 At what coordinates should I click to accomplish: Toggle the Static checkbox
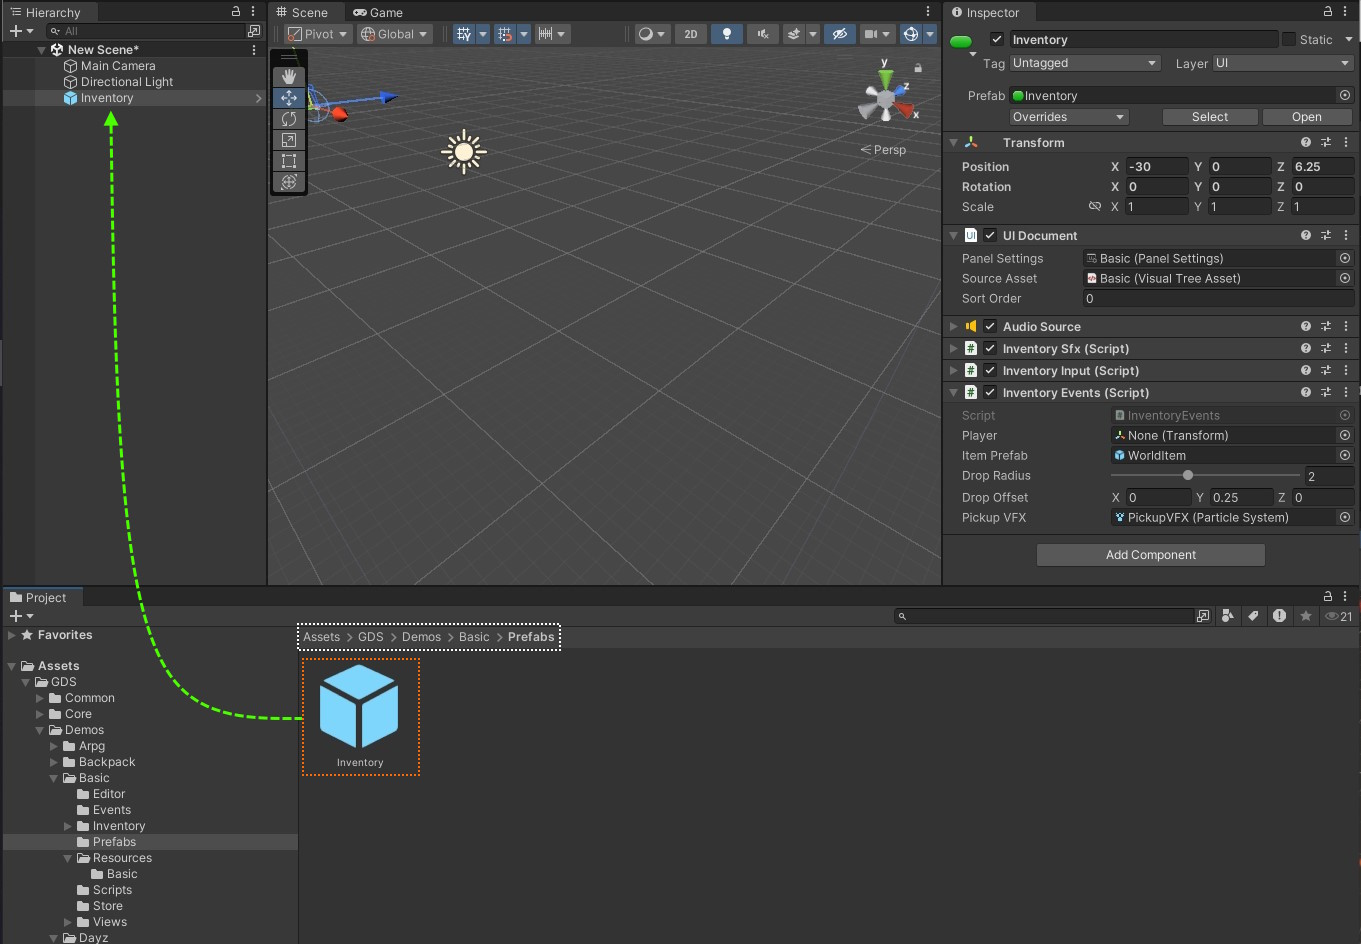tap(1289, 40)
